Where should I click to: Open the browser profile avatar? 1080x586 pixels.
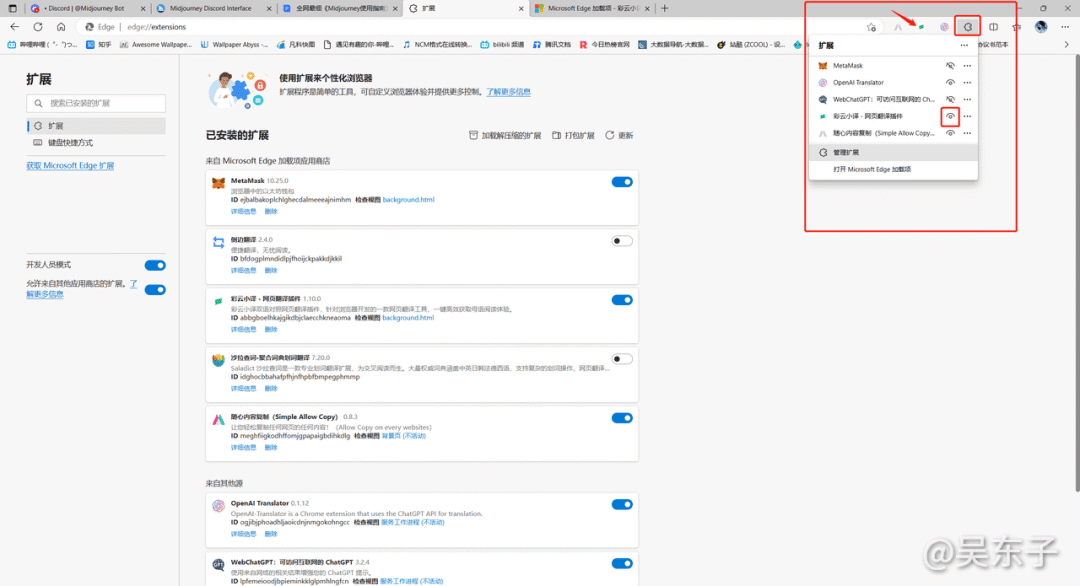(x=1041, y=27)
